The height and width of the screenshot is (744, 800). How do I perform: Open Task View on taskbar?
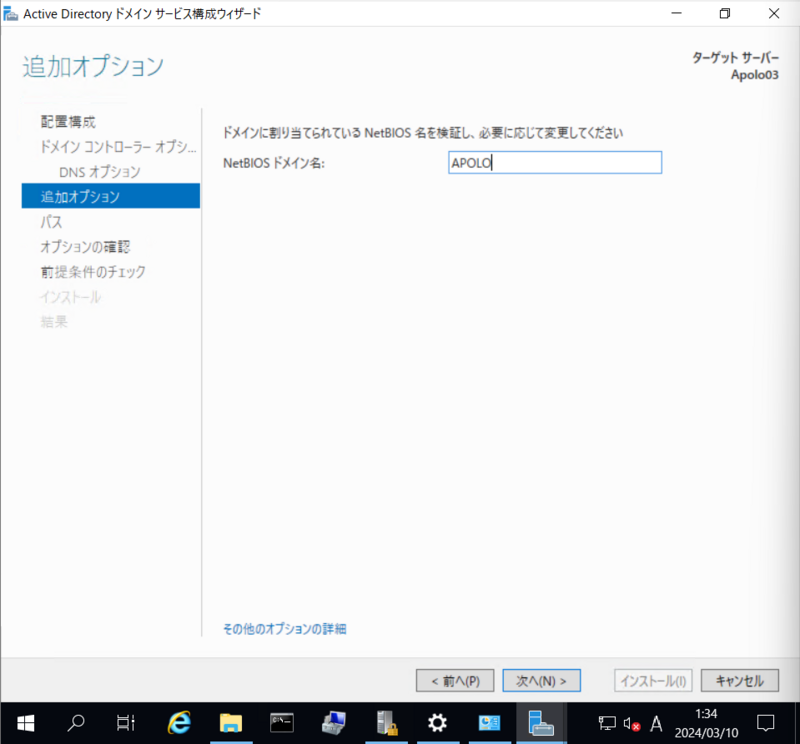tap(126, 723)
